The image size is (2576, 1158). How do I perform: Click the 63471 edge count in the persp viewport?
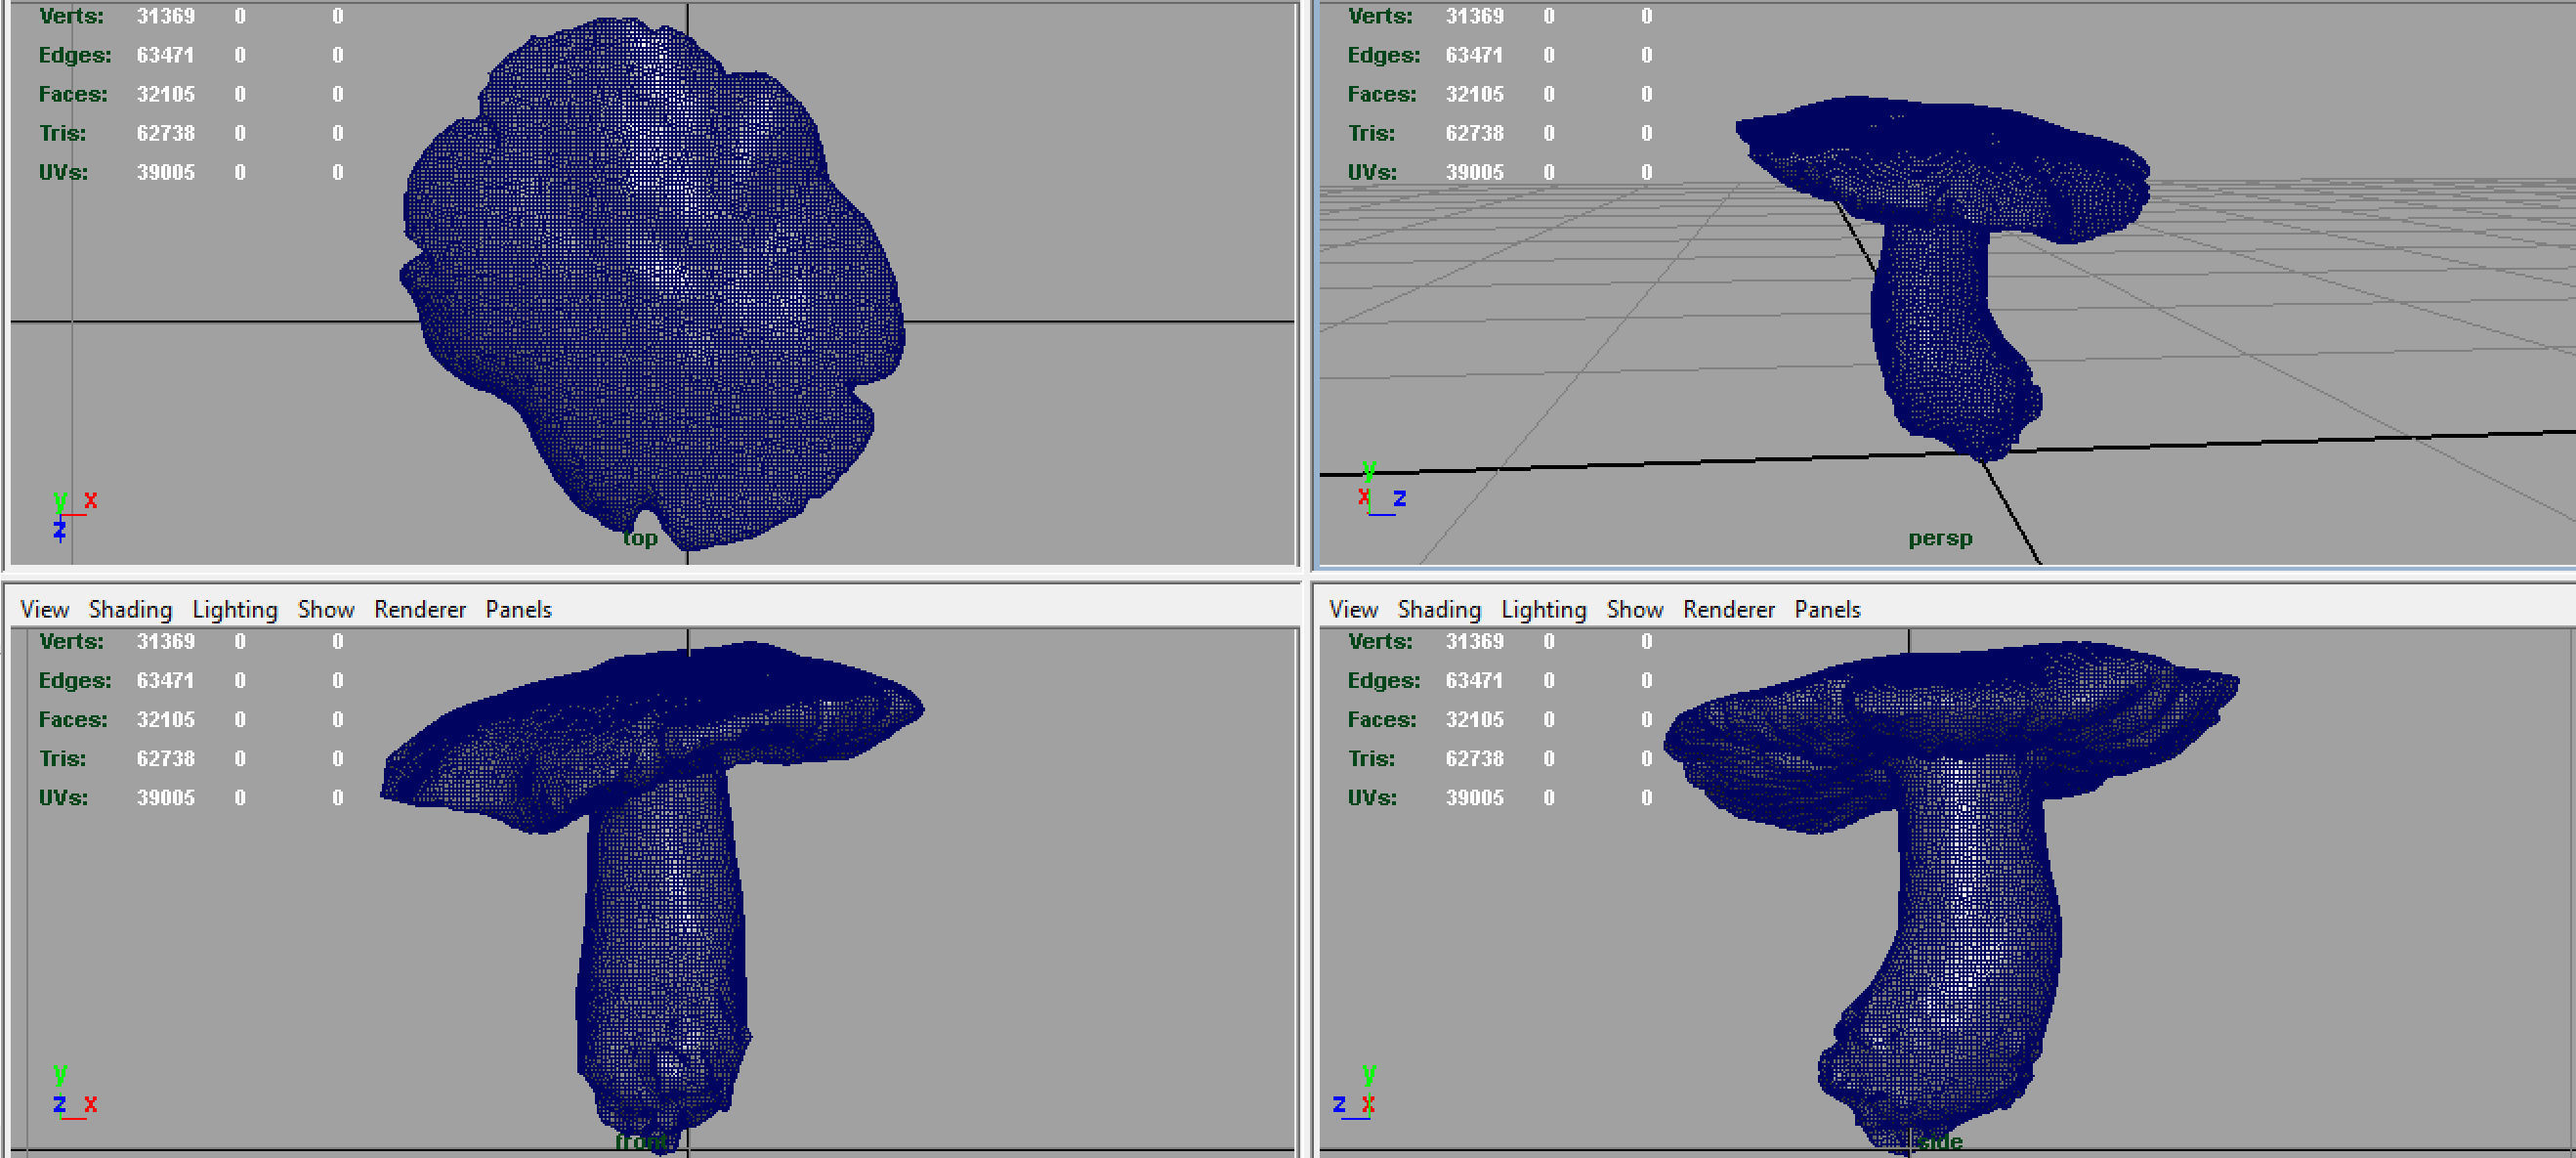tap(1474, 55)
